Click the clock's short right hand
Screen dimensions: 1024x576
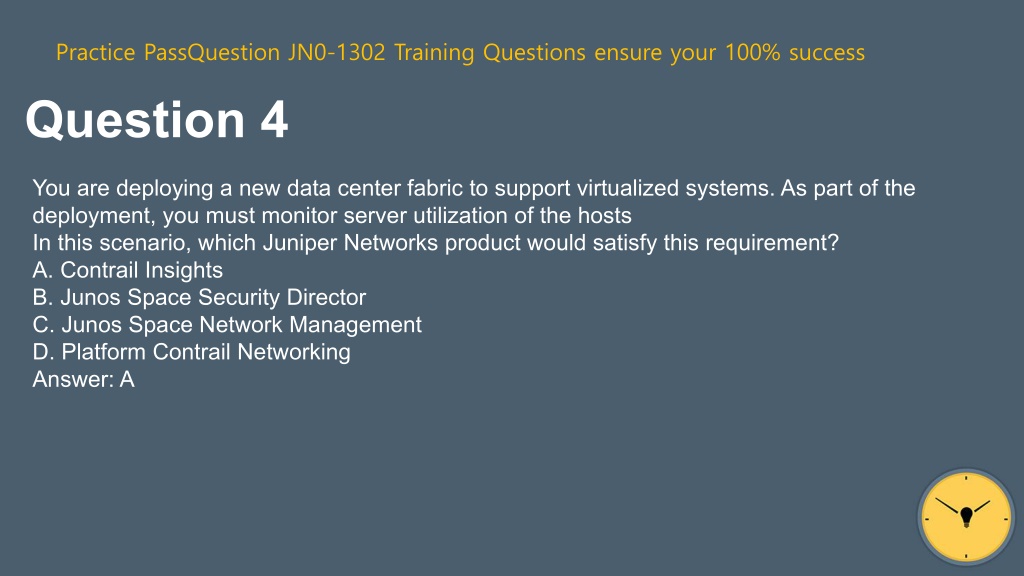pos(982,507)
